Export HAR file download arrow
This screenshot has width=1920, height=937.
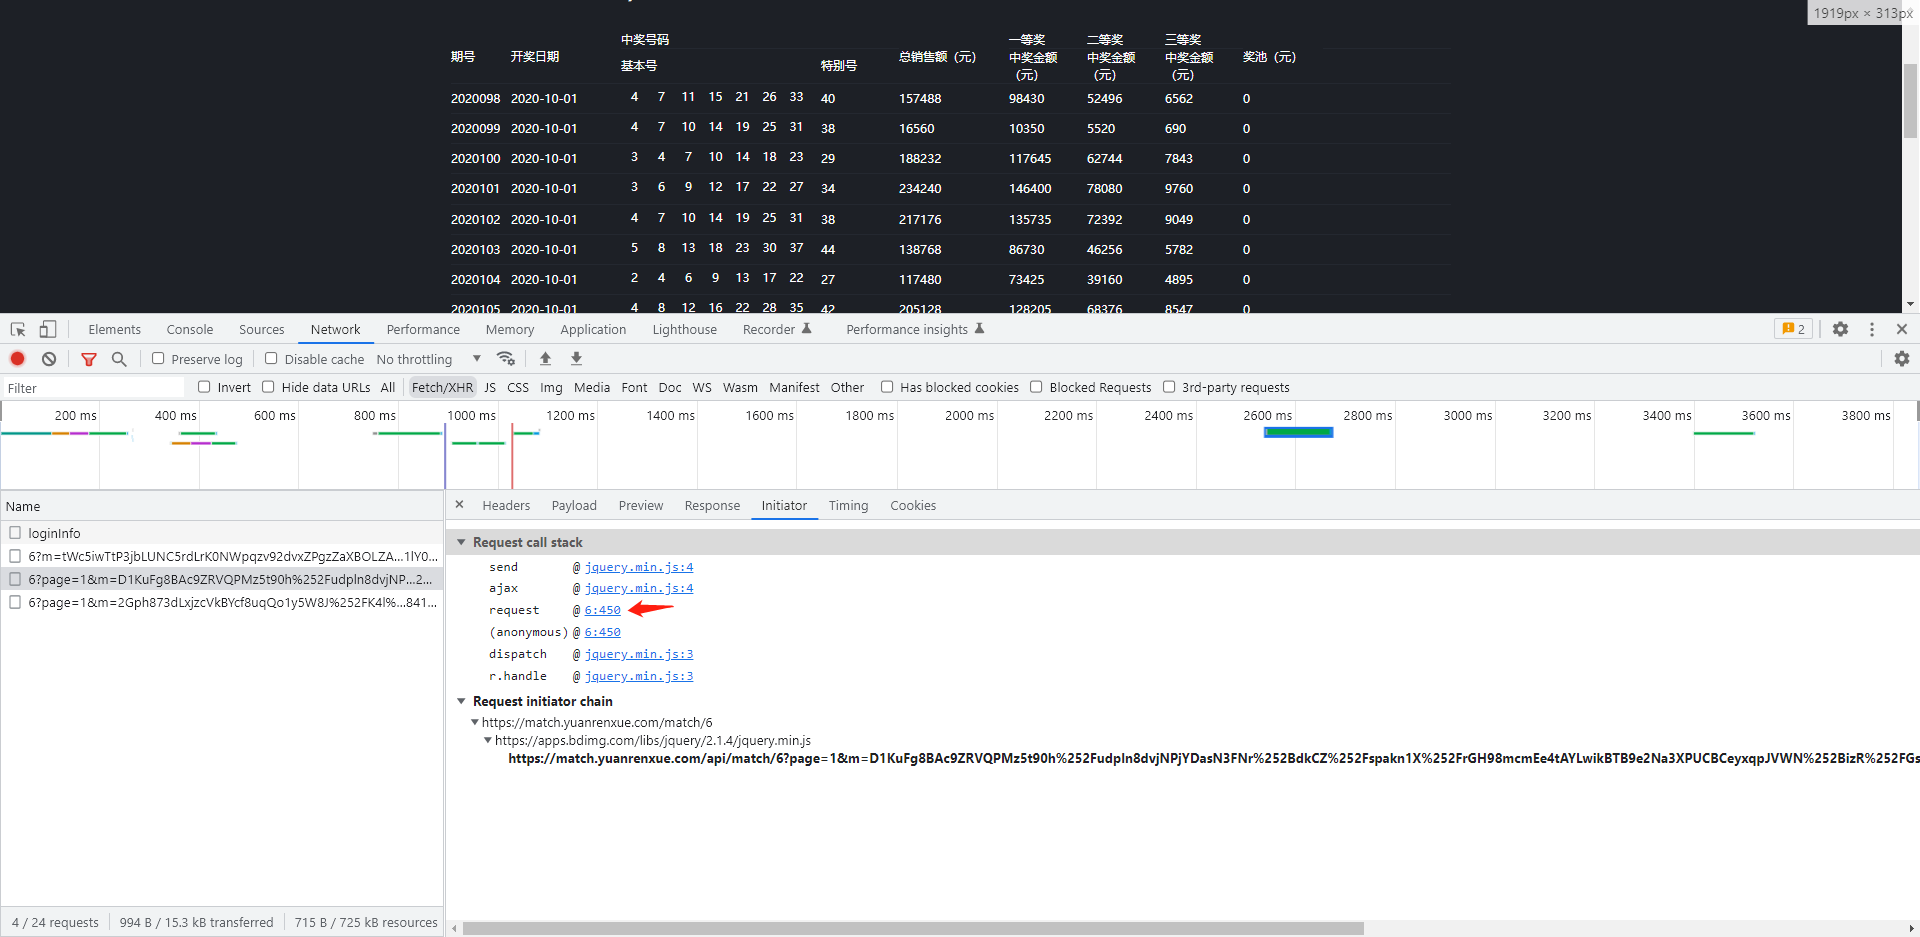(x=576, y=358)
